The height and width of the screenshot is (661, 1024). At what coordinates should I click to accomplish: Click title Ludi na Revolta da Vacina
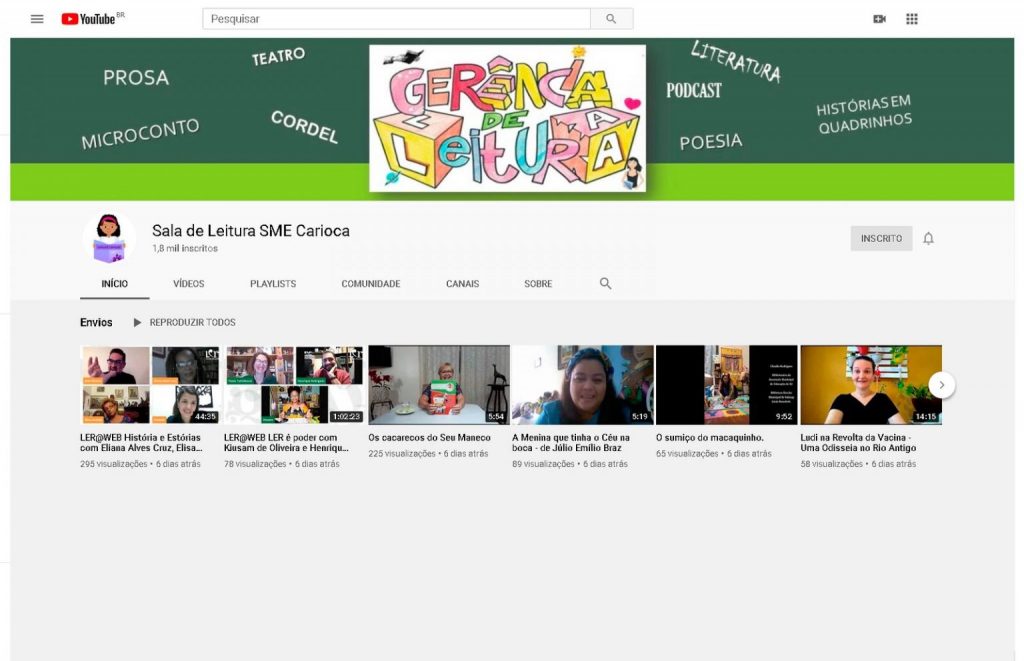tap(858, 443)
